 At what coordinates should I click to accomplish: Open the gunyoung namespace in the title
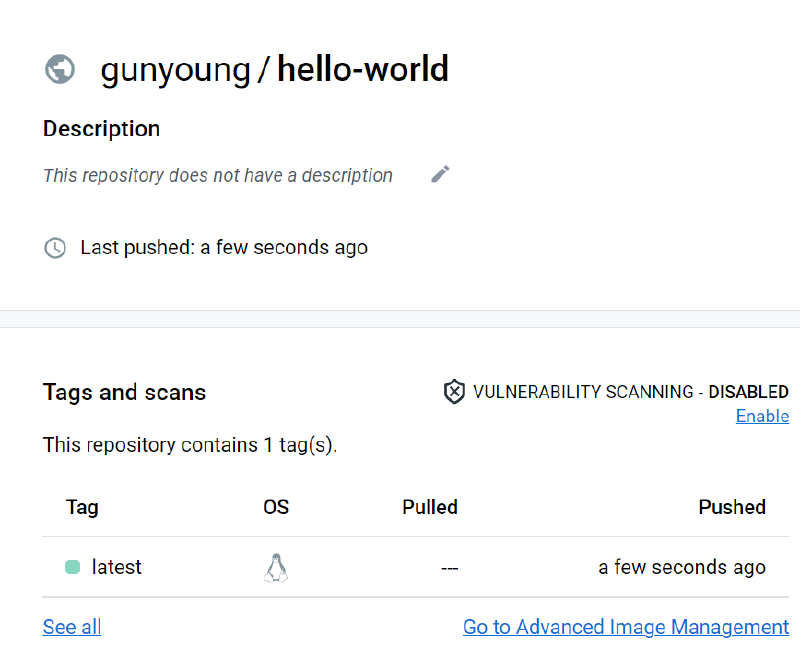coord(176,69)
